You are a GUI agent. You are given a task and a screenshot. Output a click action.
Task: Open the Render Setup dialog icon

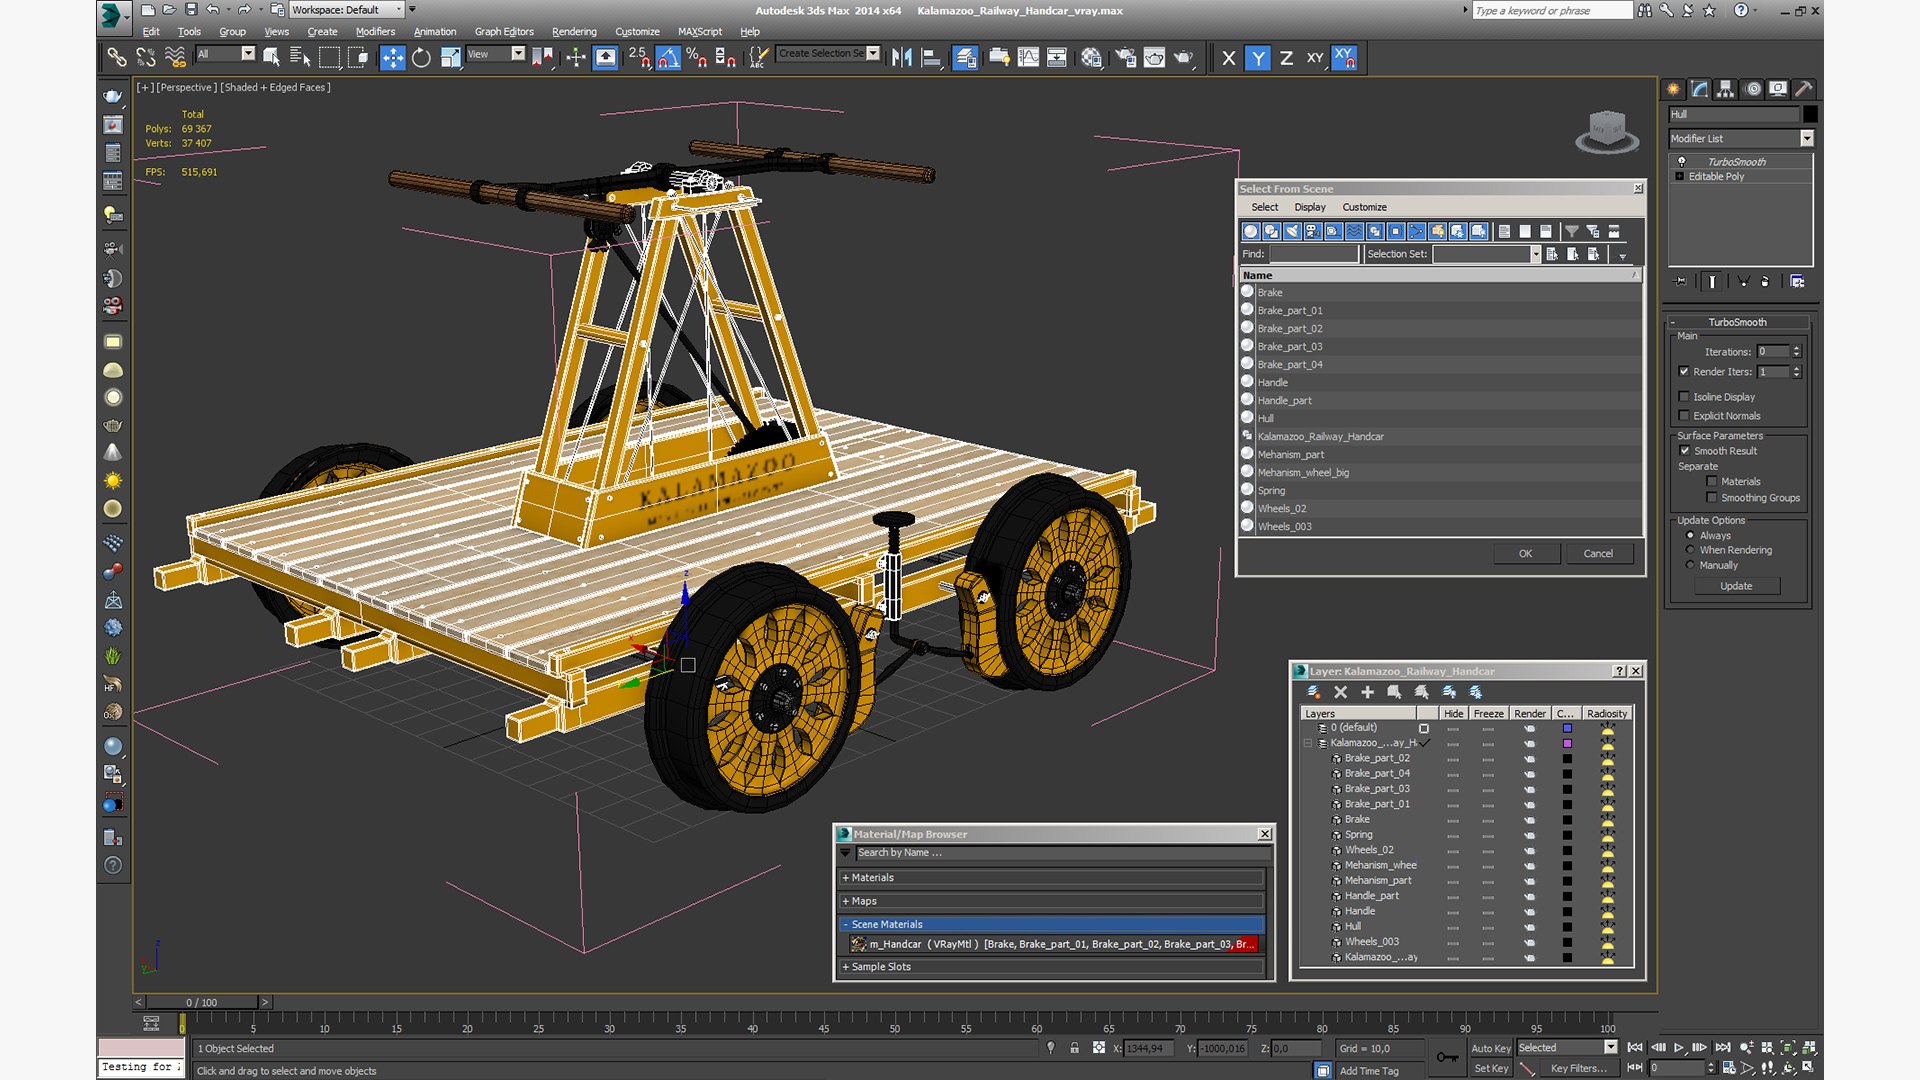[1125, 58]
